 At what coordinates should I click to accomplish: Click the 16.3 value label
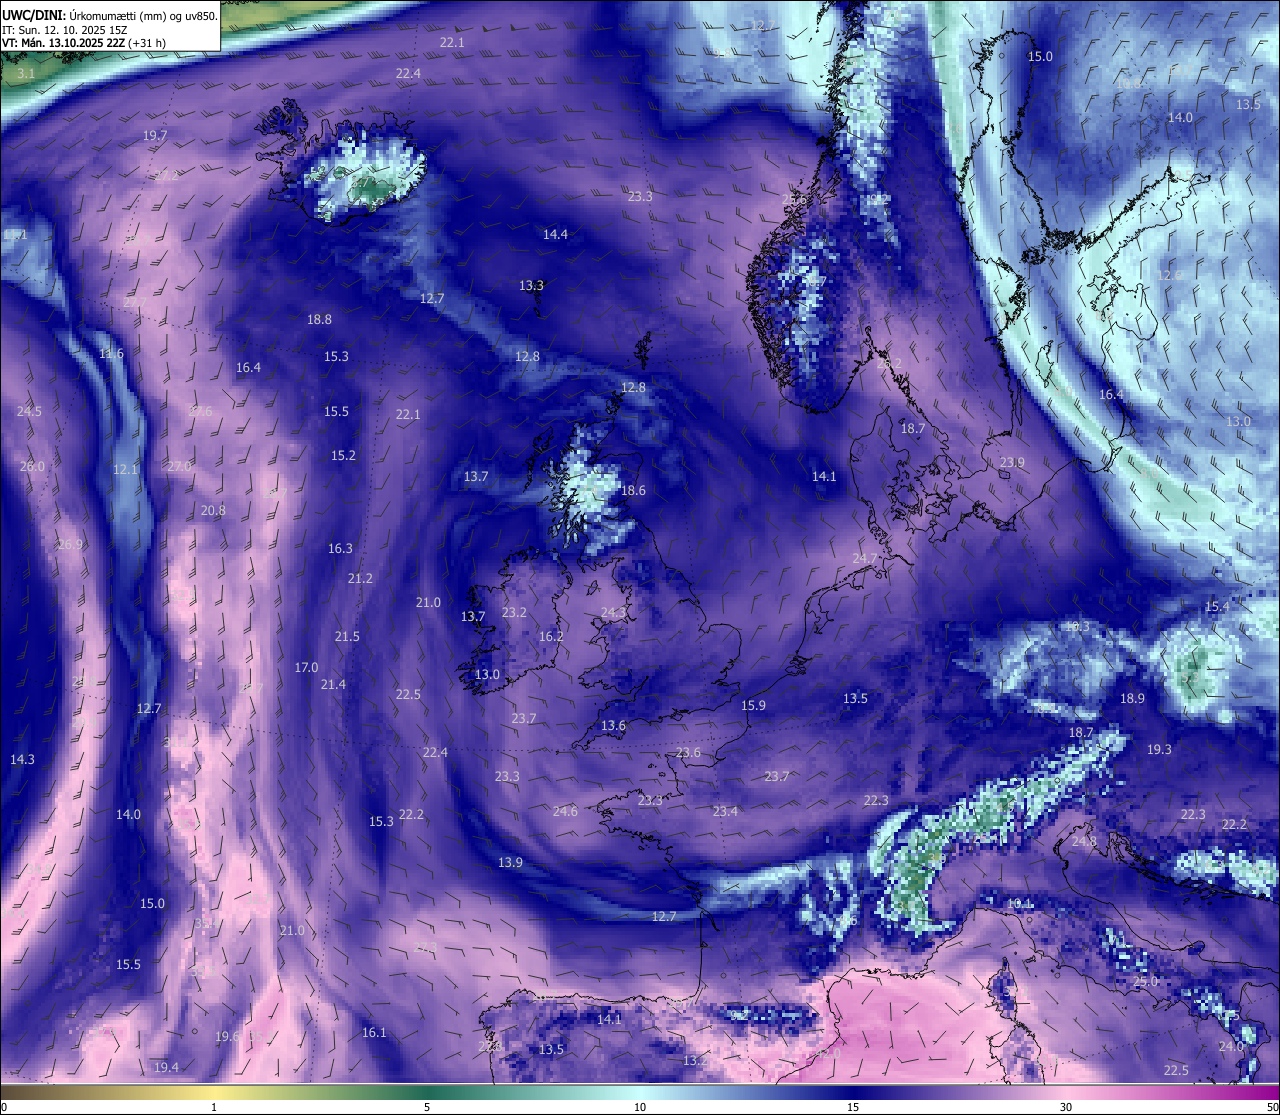(340, 548)
